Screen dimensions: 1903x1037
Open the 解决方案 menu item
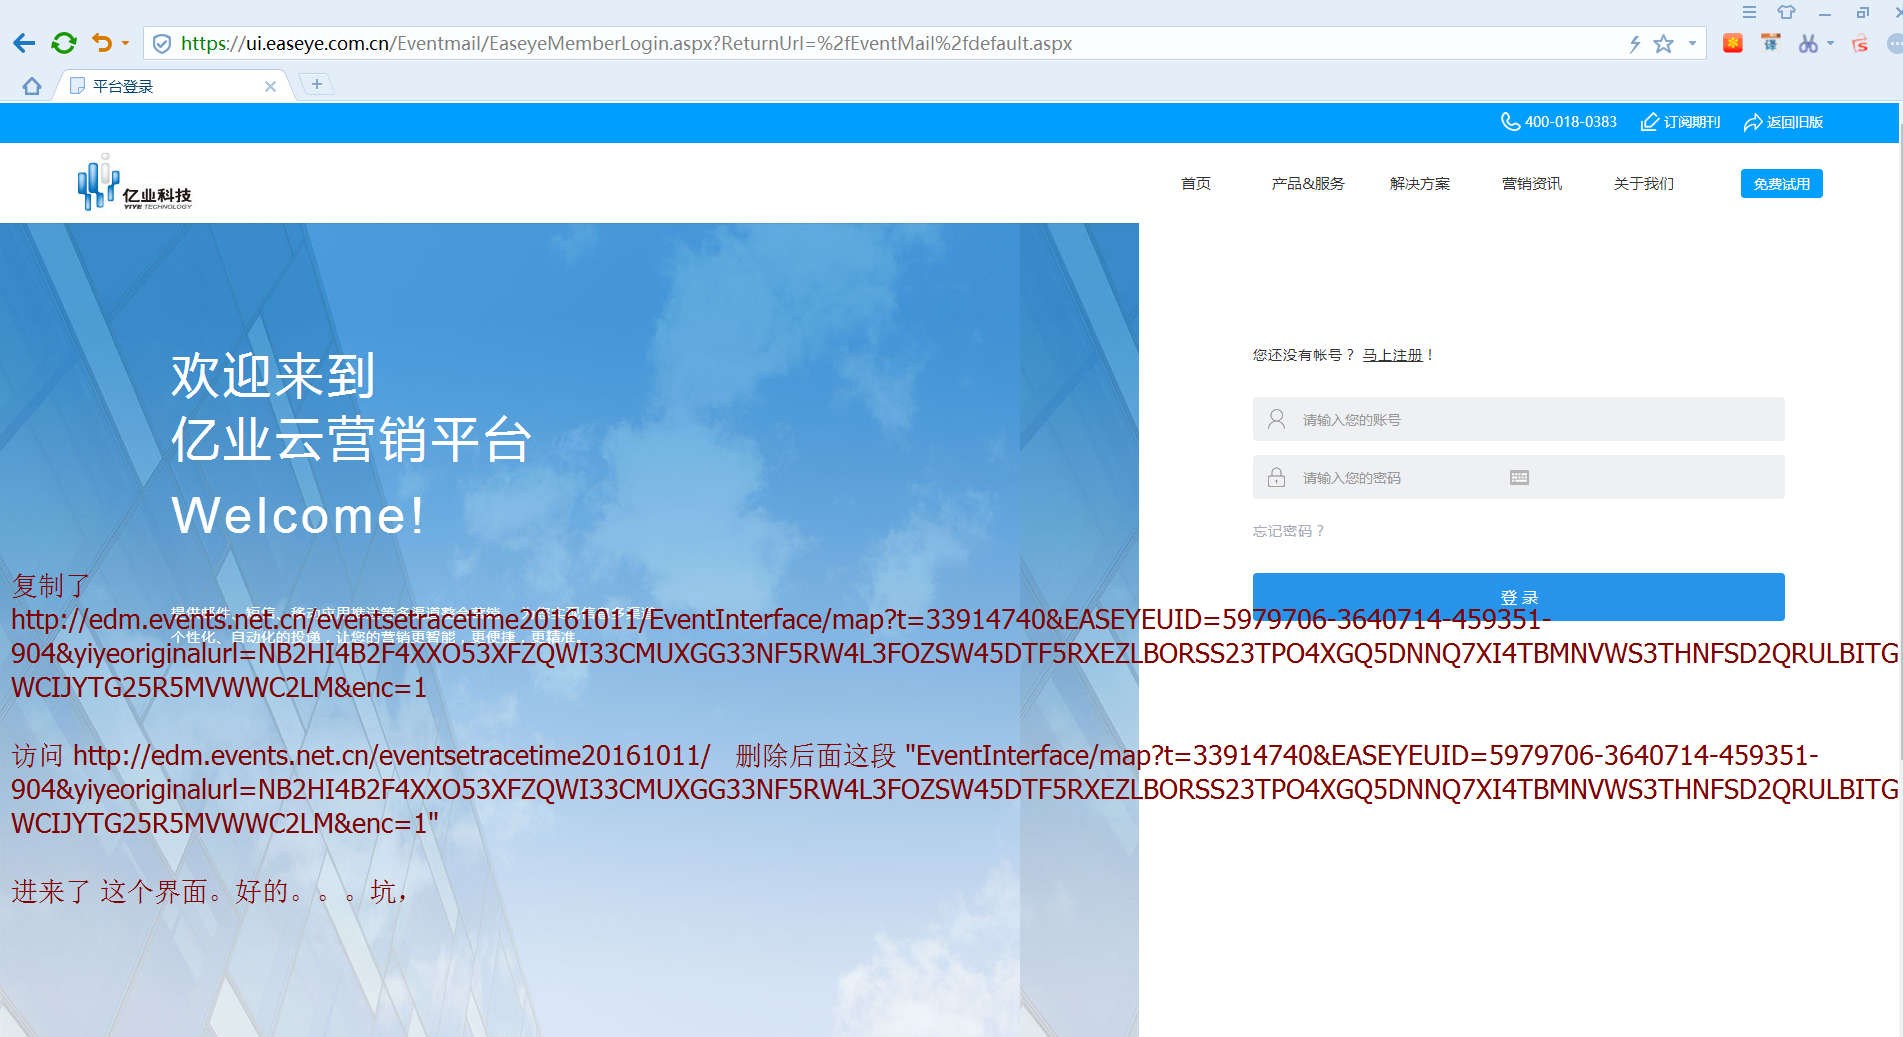[1420, 183]
